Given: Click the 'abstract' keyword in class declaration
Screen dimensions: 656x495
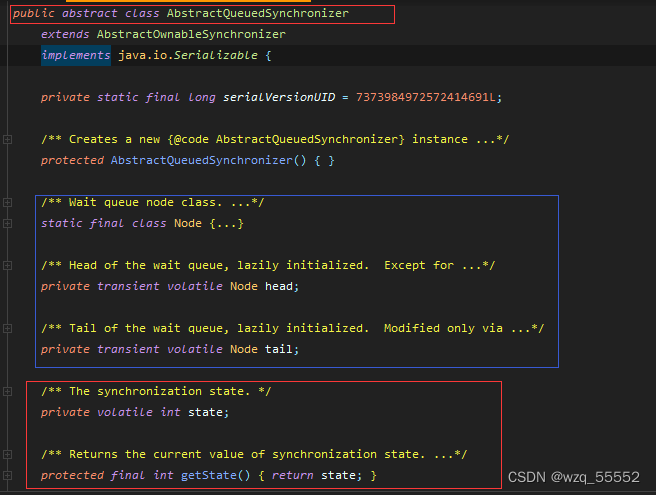Looking at the screenshot, I should [90, 13].
